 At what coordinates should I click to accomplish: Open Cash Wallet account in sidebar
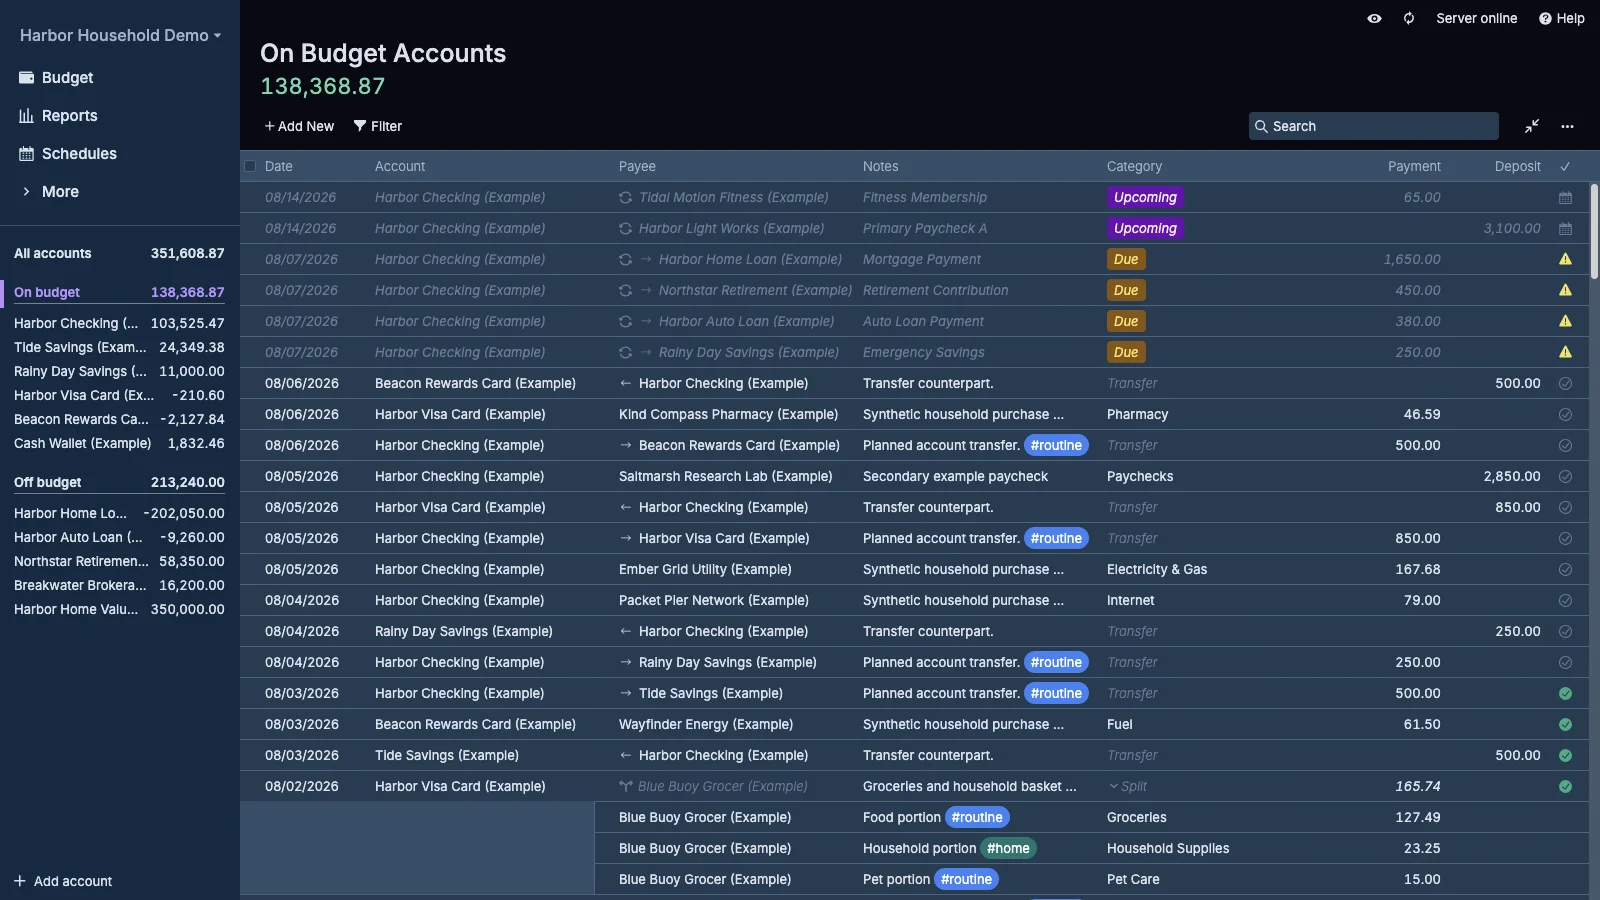pos(119,443)
